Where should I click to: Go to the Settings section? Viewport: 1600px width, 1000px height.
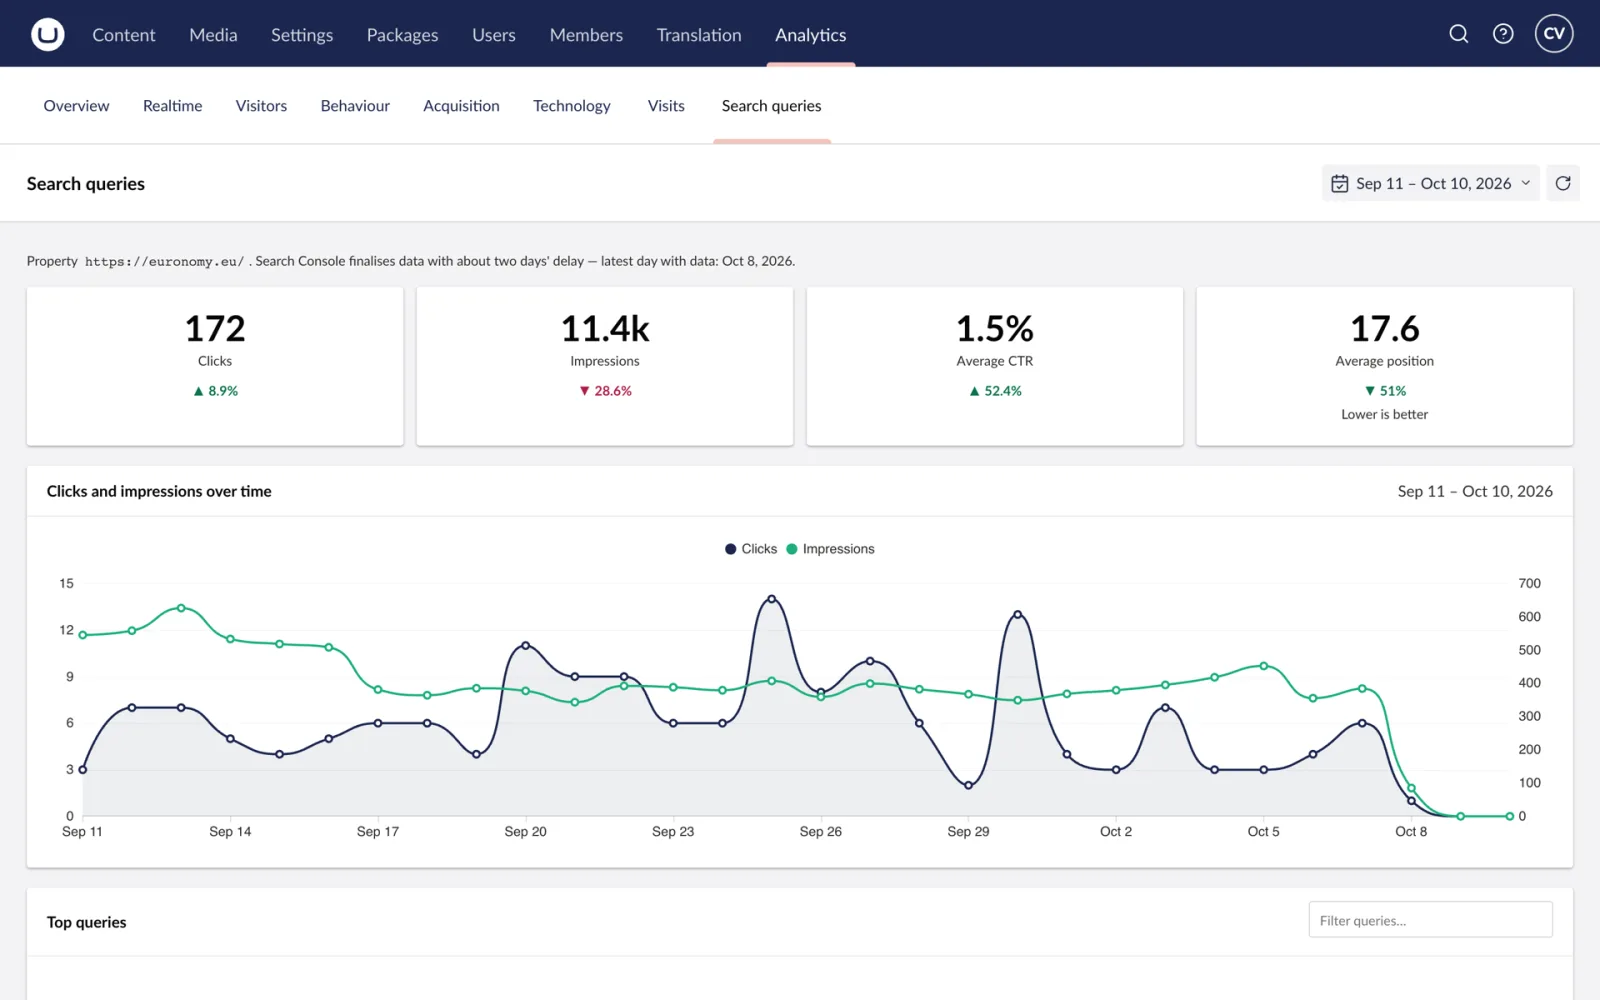(302, 35)
